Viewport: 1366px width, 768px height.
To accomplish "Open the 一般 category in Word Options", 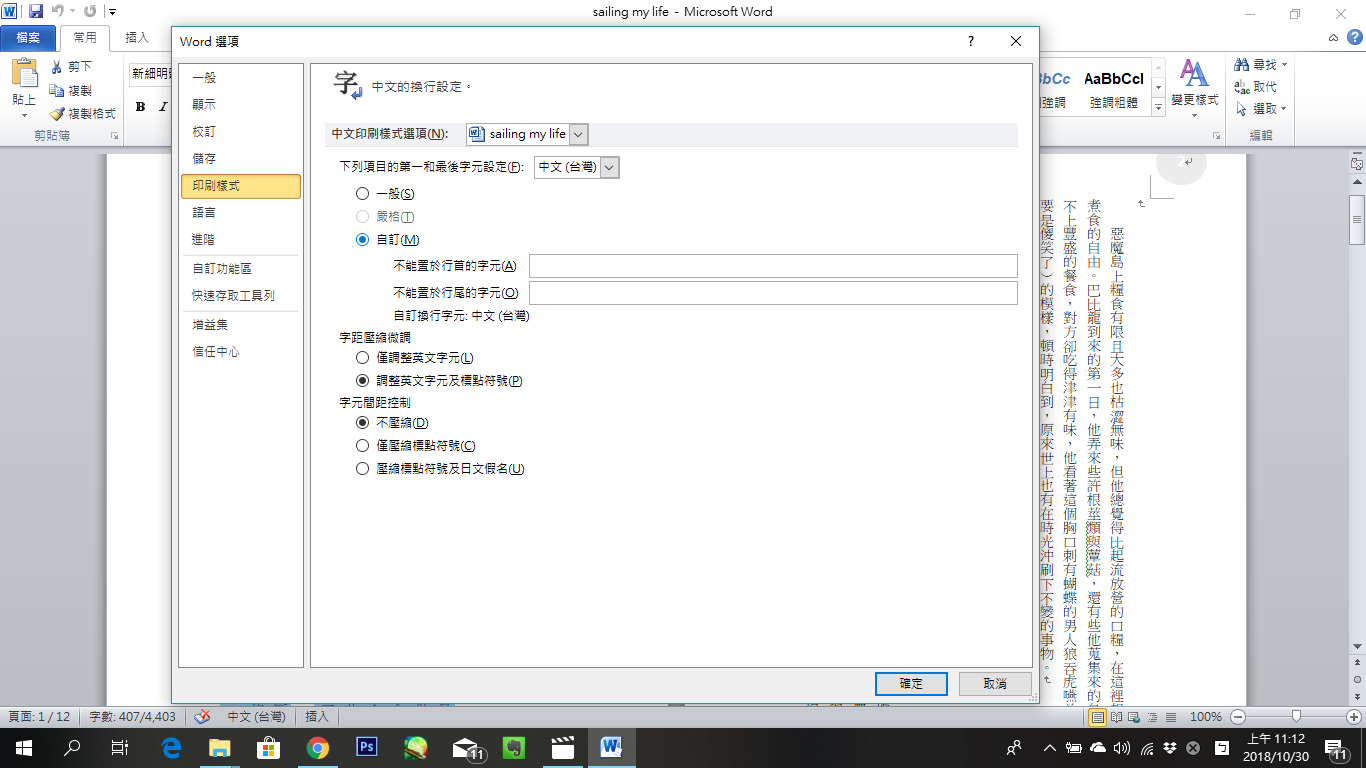I will [241, 78].
